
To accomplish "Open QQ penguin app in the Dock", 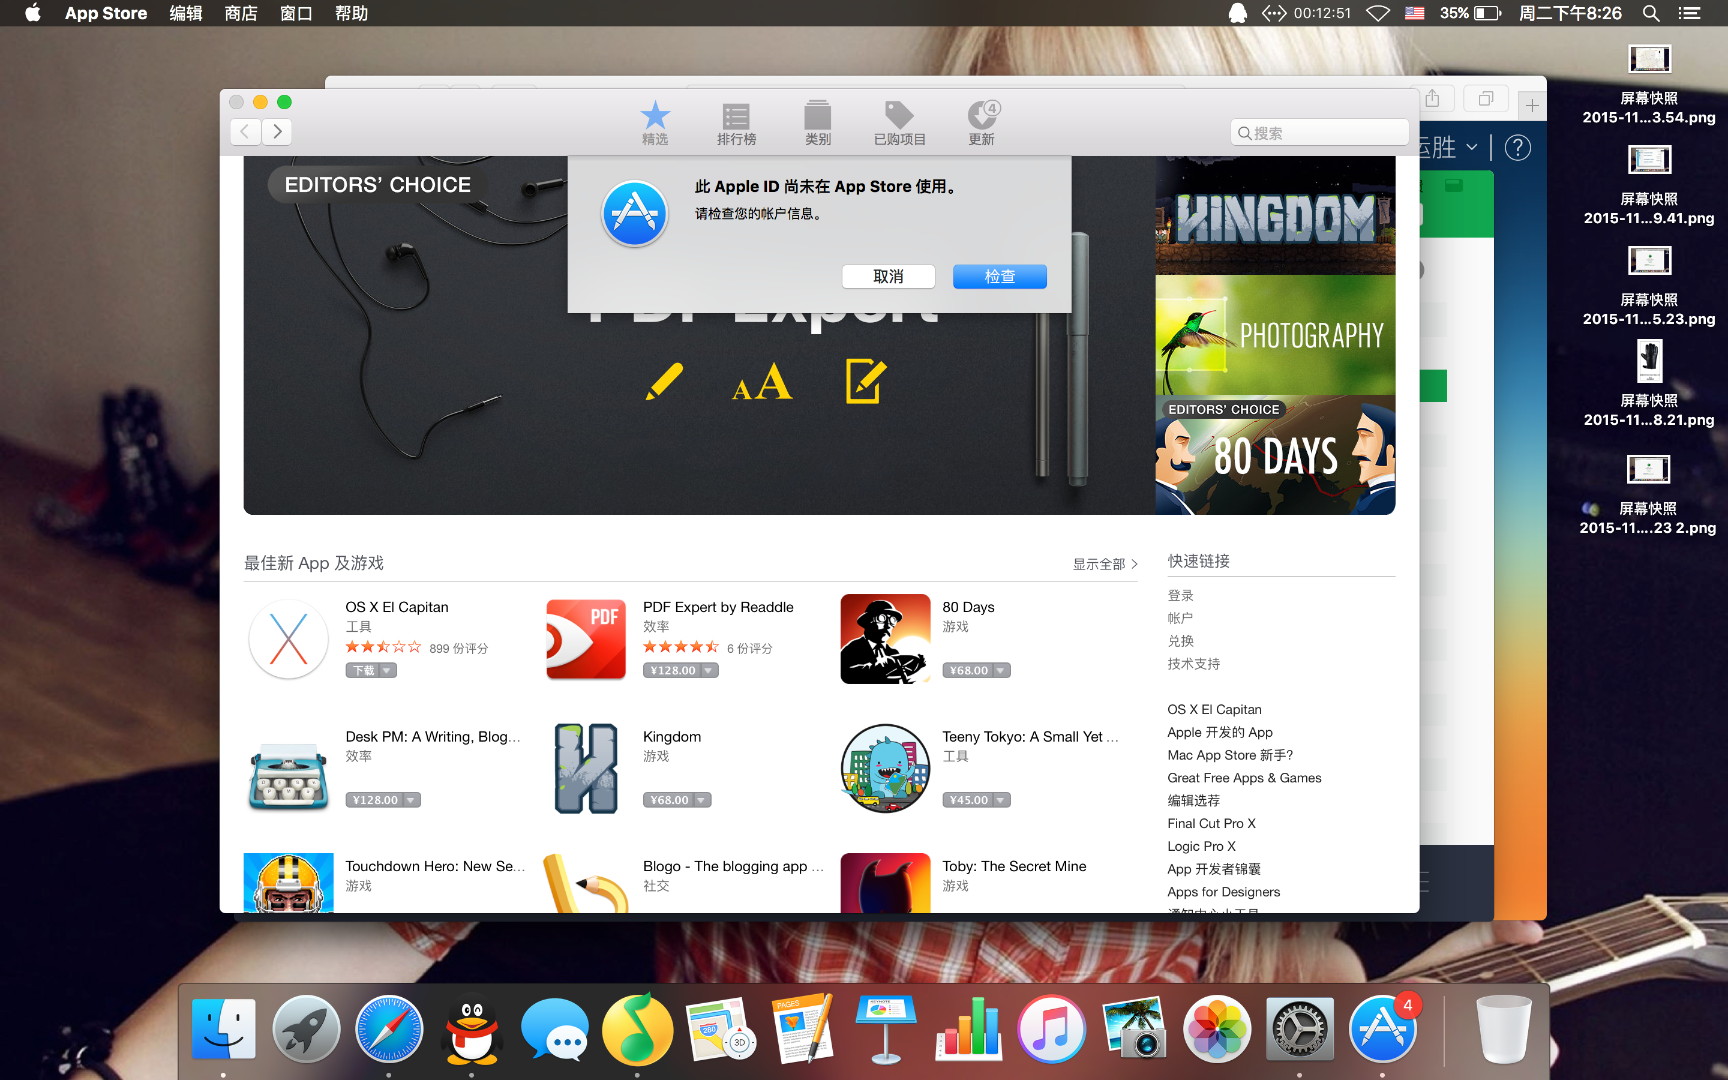I will pyautogui.click(x=472, y=1029).
